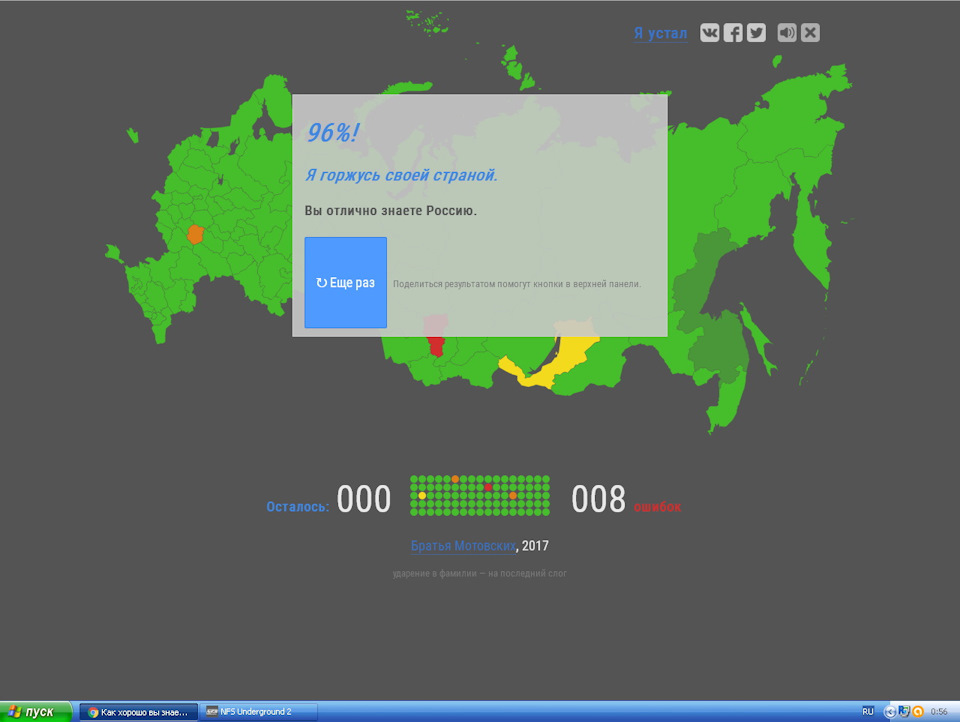Share result via the Facebook icon
This screenshot has height=722, width=960.
point(733,33)
